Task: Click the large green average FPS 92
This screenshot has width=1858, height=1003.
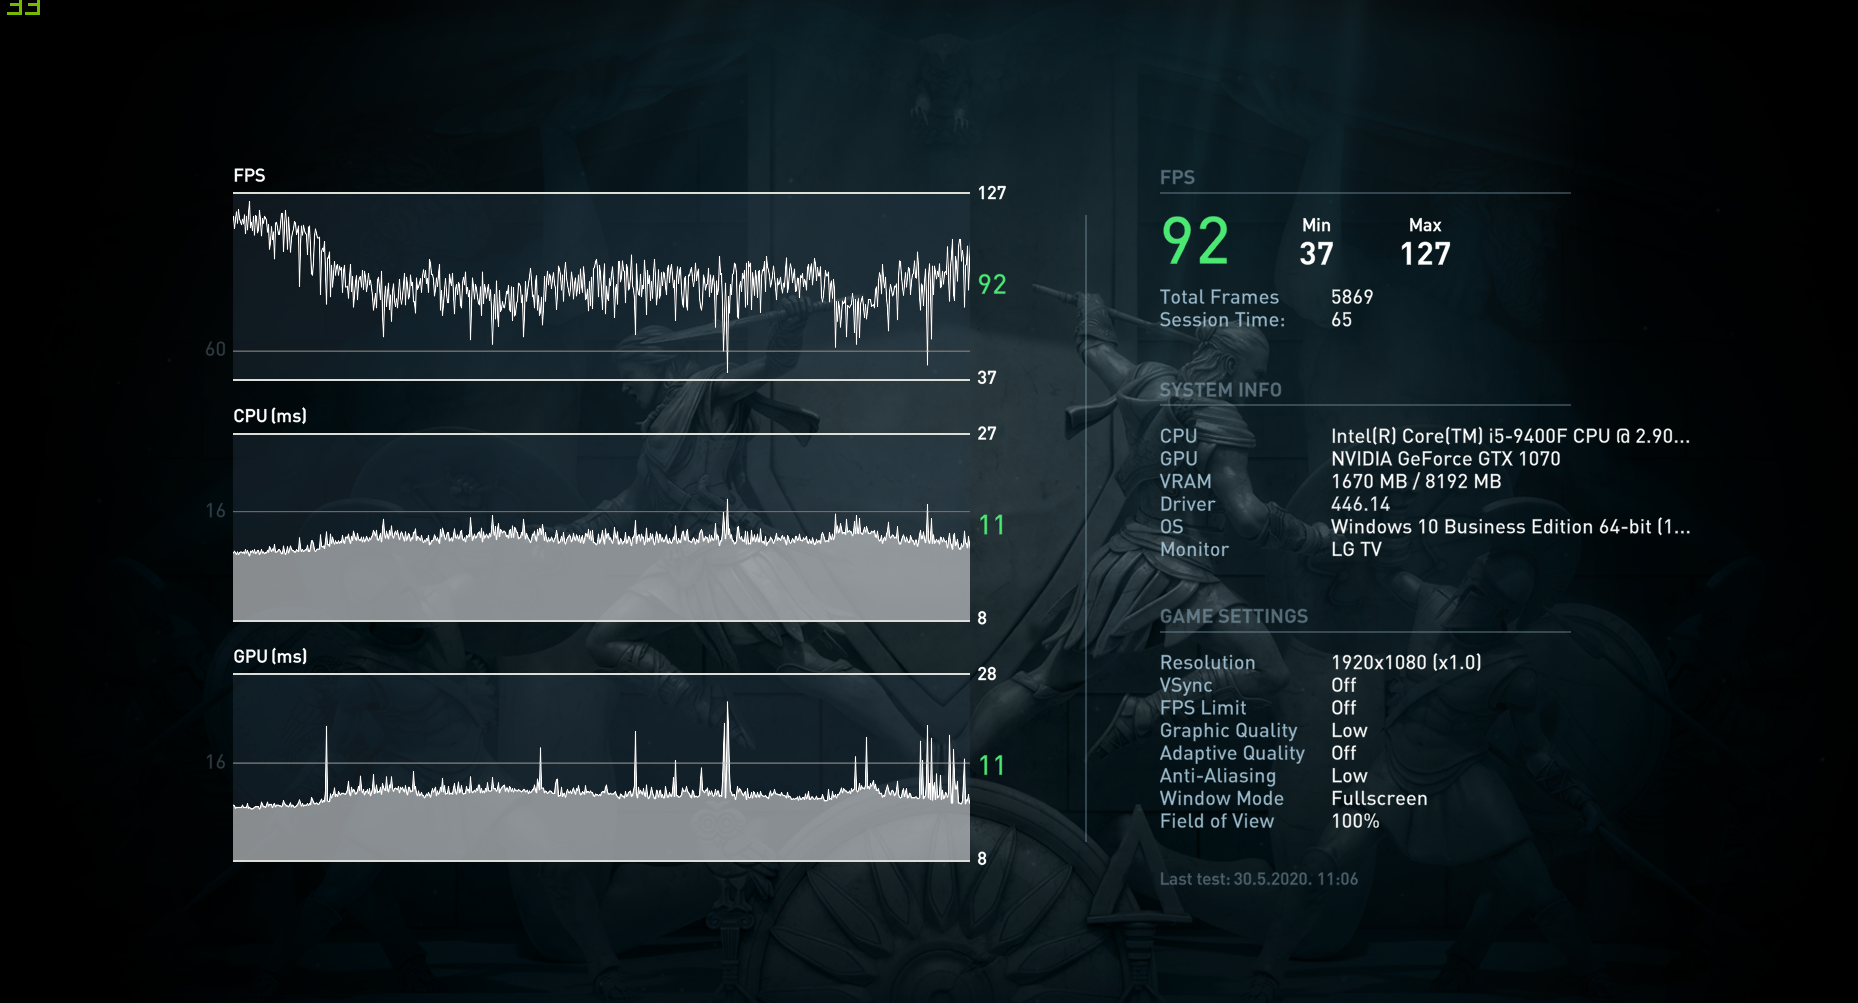Action: [x=1195, y=241]
